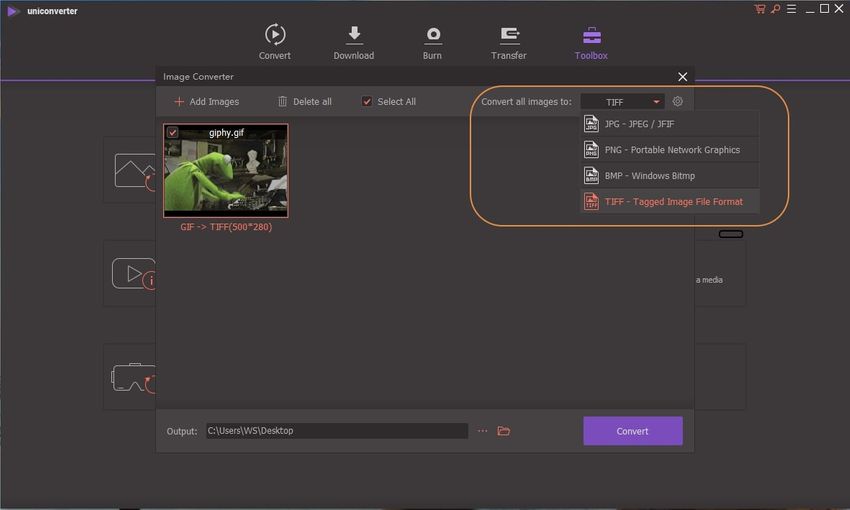
Task: Open the Download section
Action: click(x=353, y=42)
